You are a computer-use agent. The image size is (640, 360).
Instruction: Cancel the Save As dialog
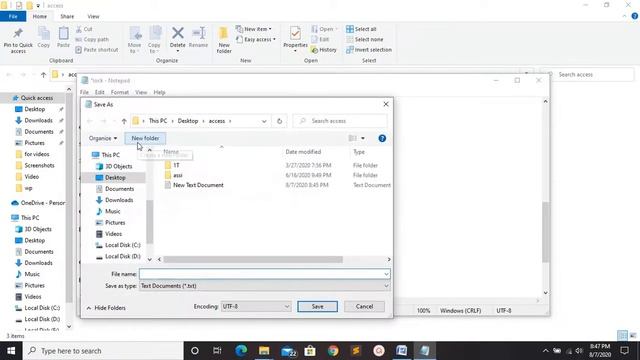(x=364, y=307)
